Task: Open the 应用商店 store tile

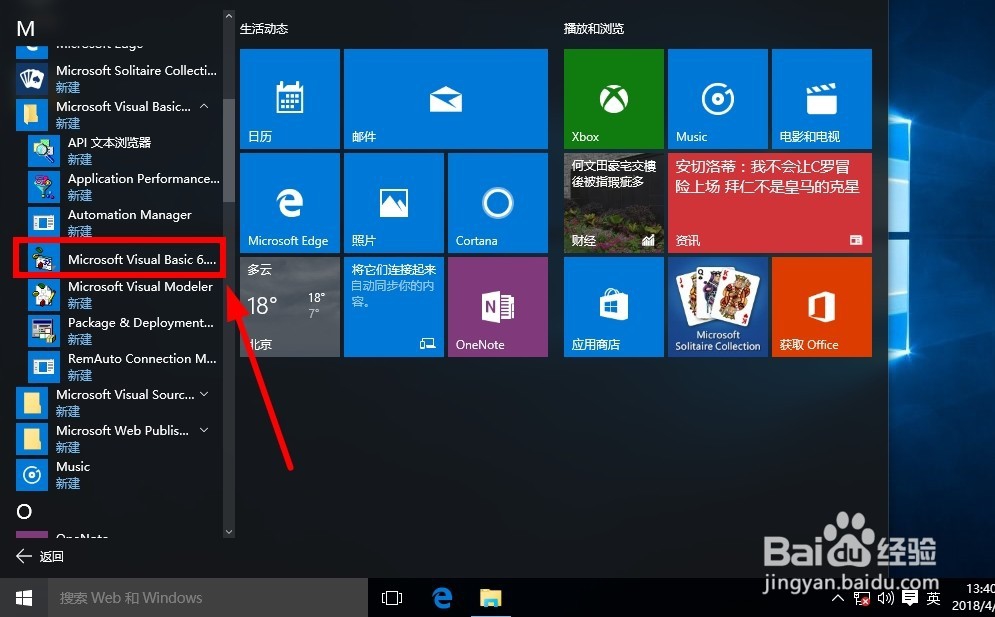Action: pyautogui.click(x=614, y=307)
